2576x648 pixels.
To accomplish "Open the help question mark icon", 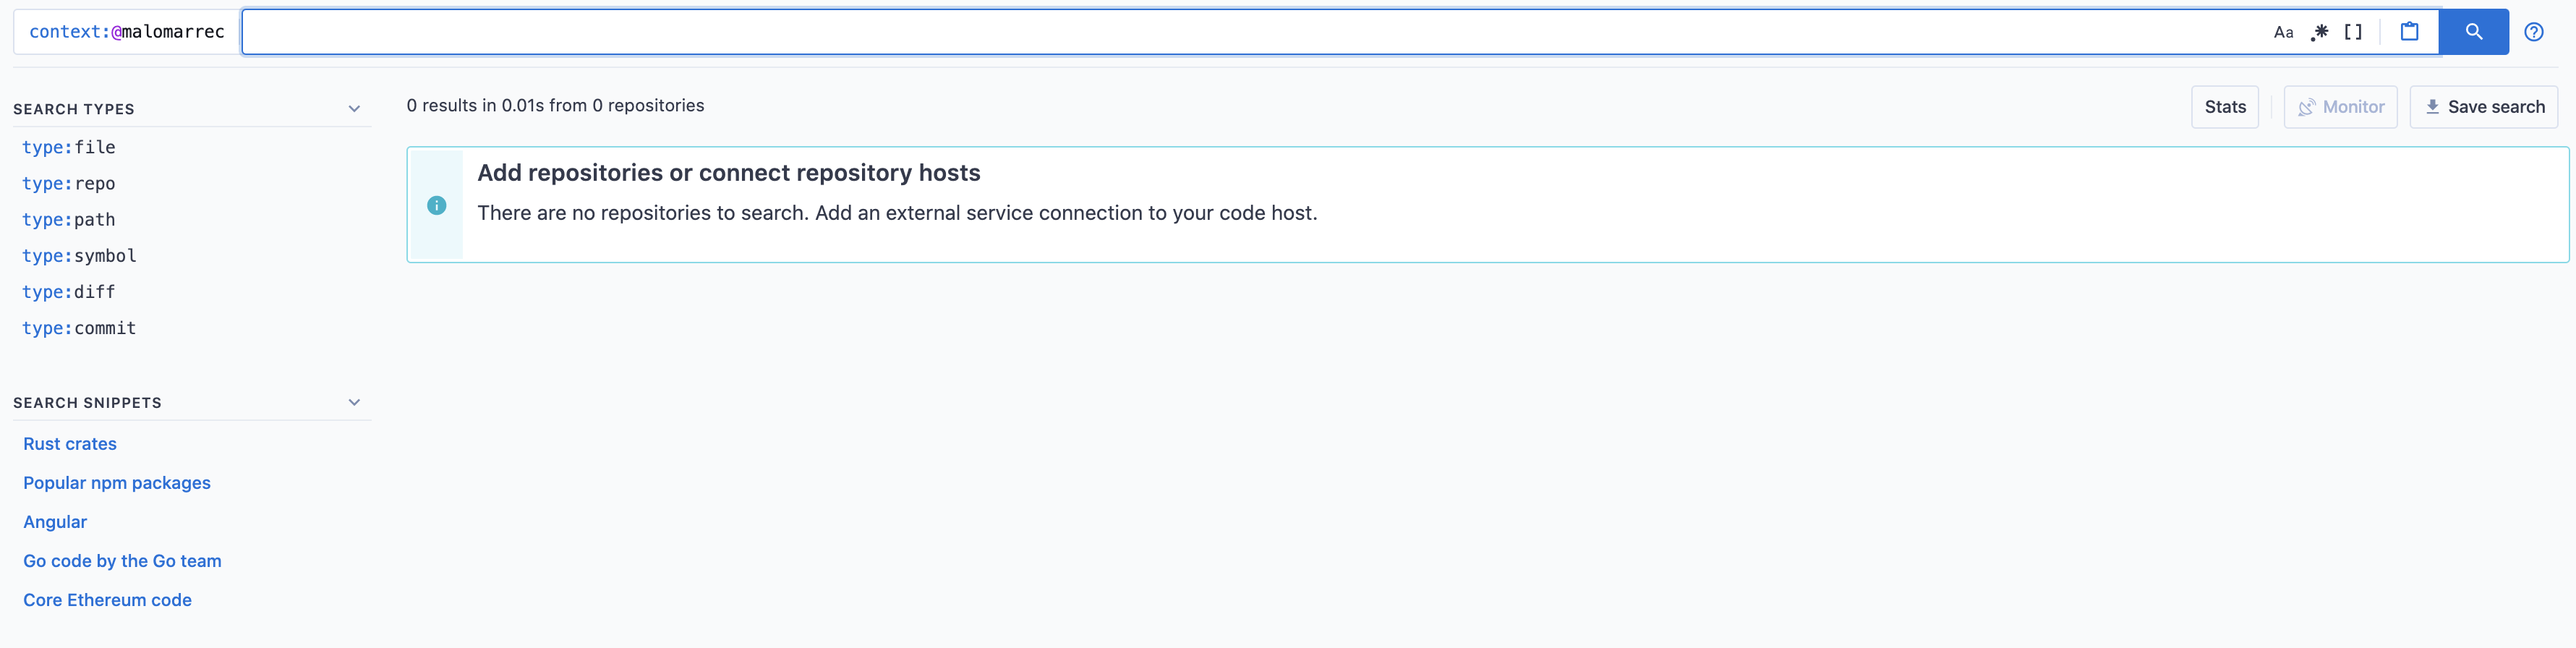I will tap(2533, 32).
